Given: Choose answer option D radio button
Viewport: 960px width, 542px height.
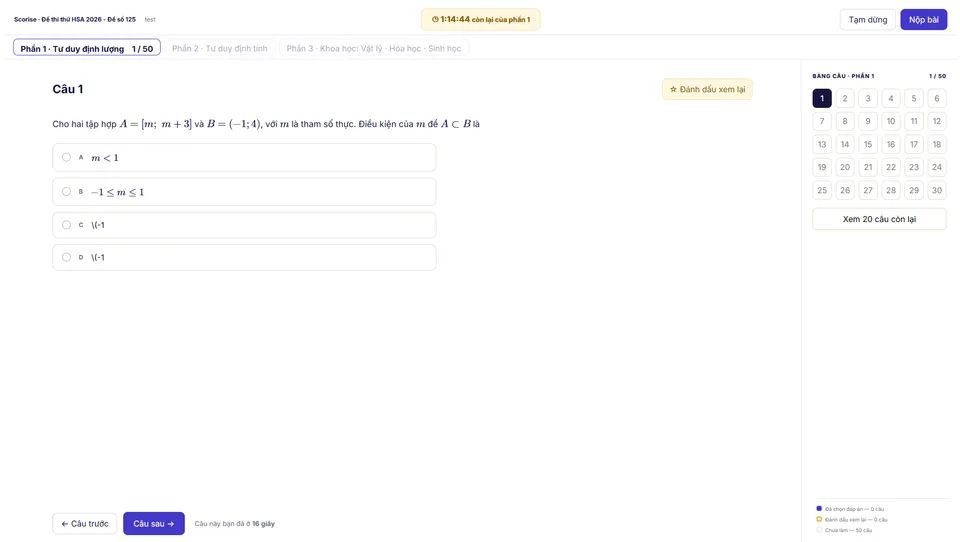Looking at the screenshot, I should pos(66,257).
